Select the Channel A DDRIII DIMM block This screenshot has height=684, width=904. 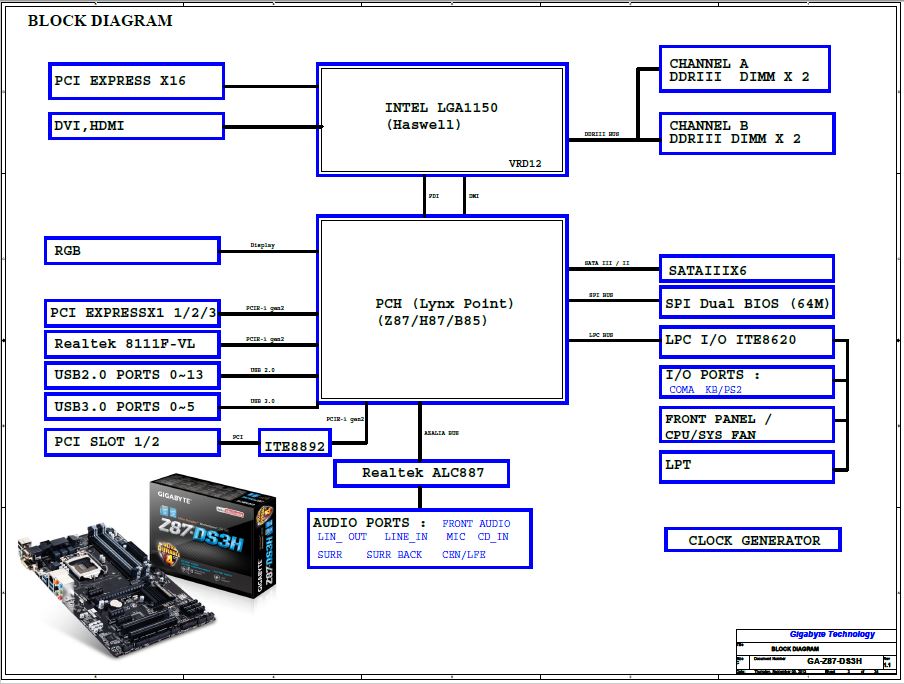[744, 70]
